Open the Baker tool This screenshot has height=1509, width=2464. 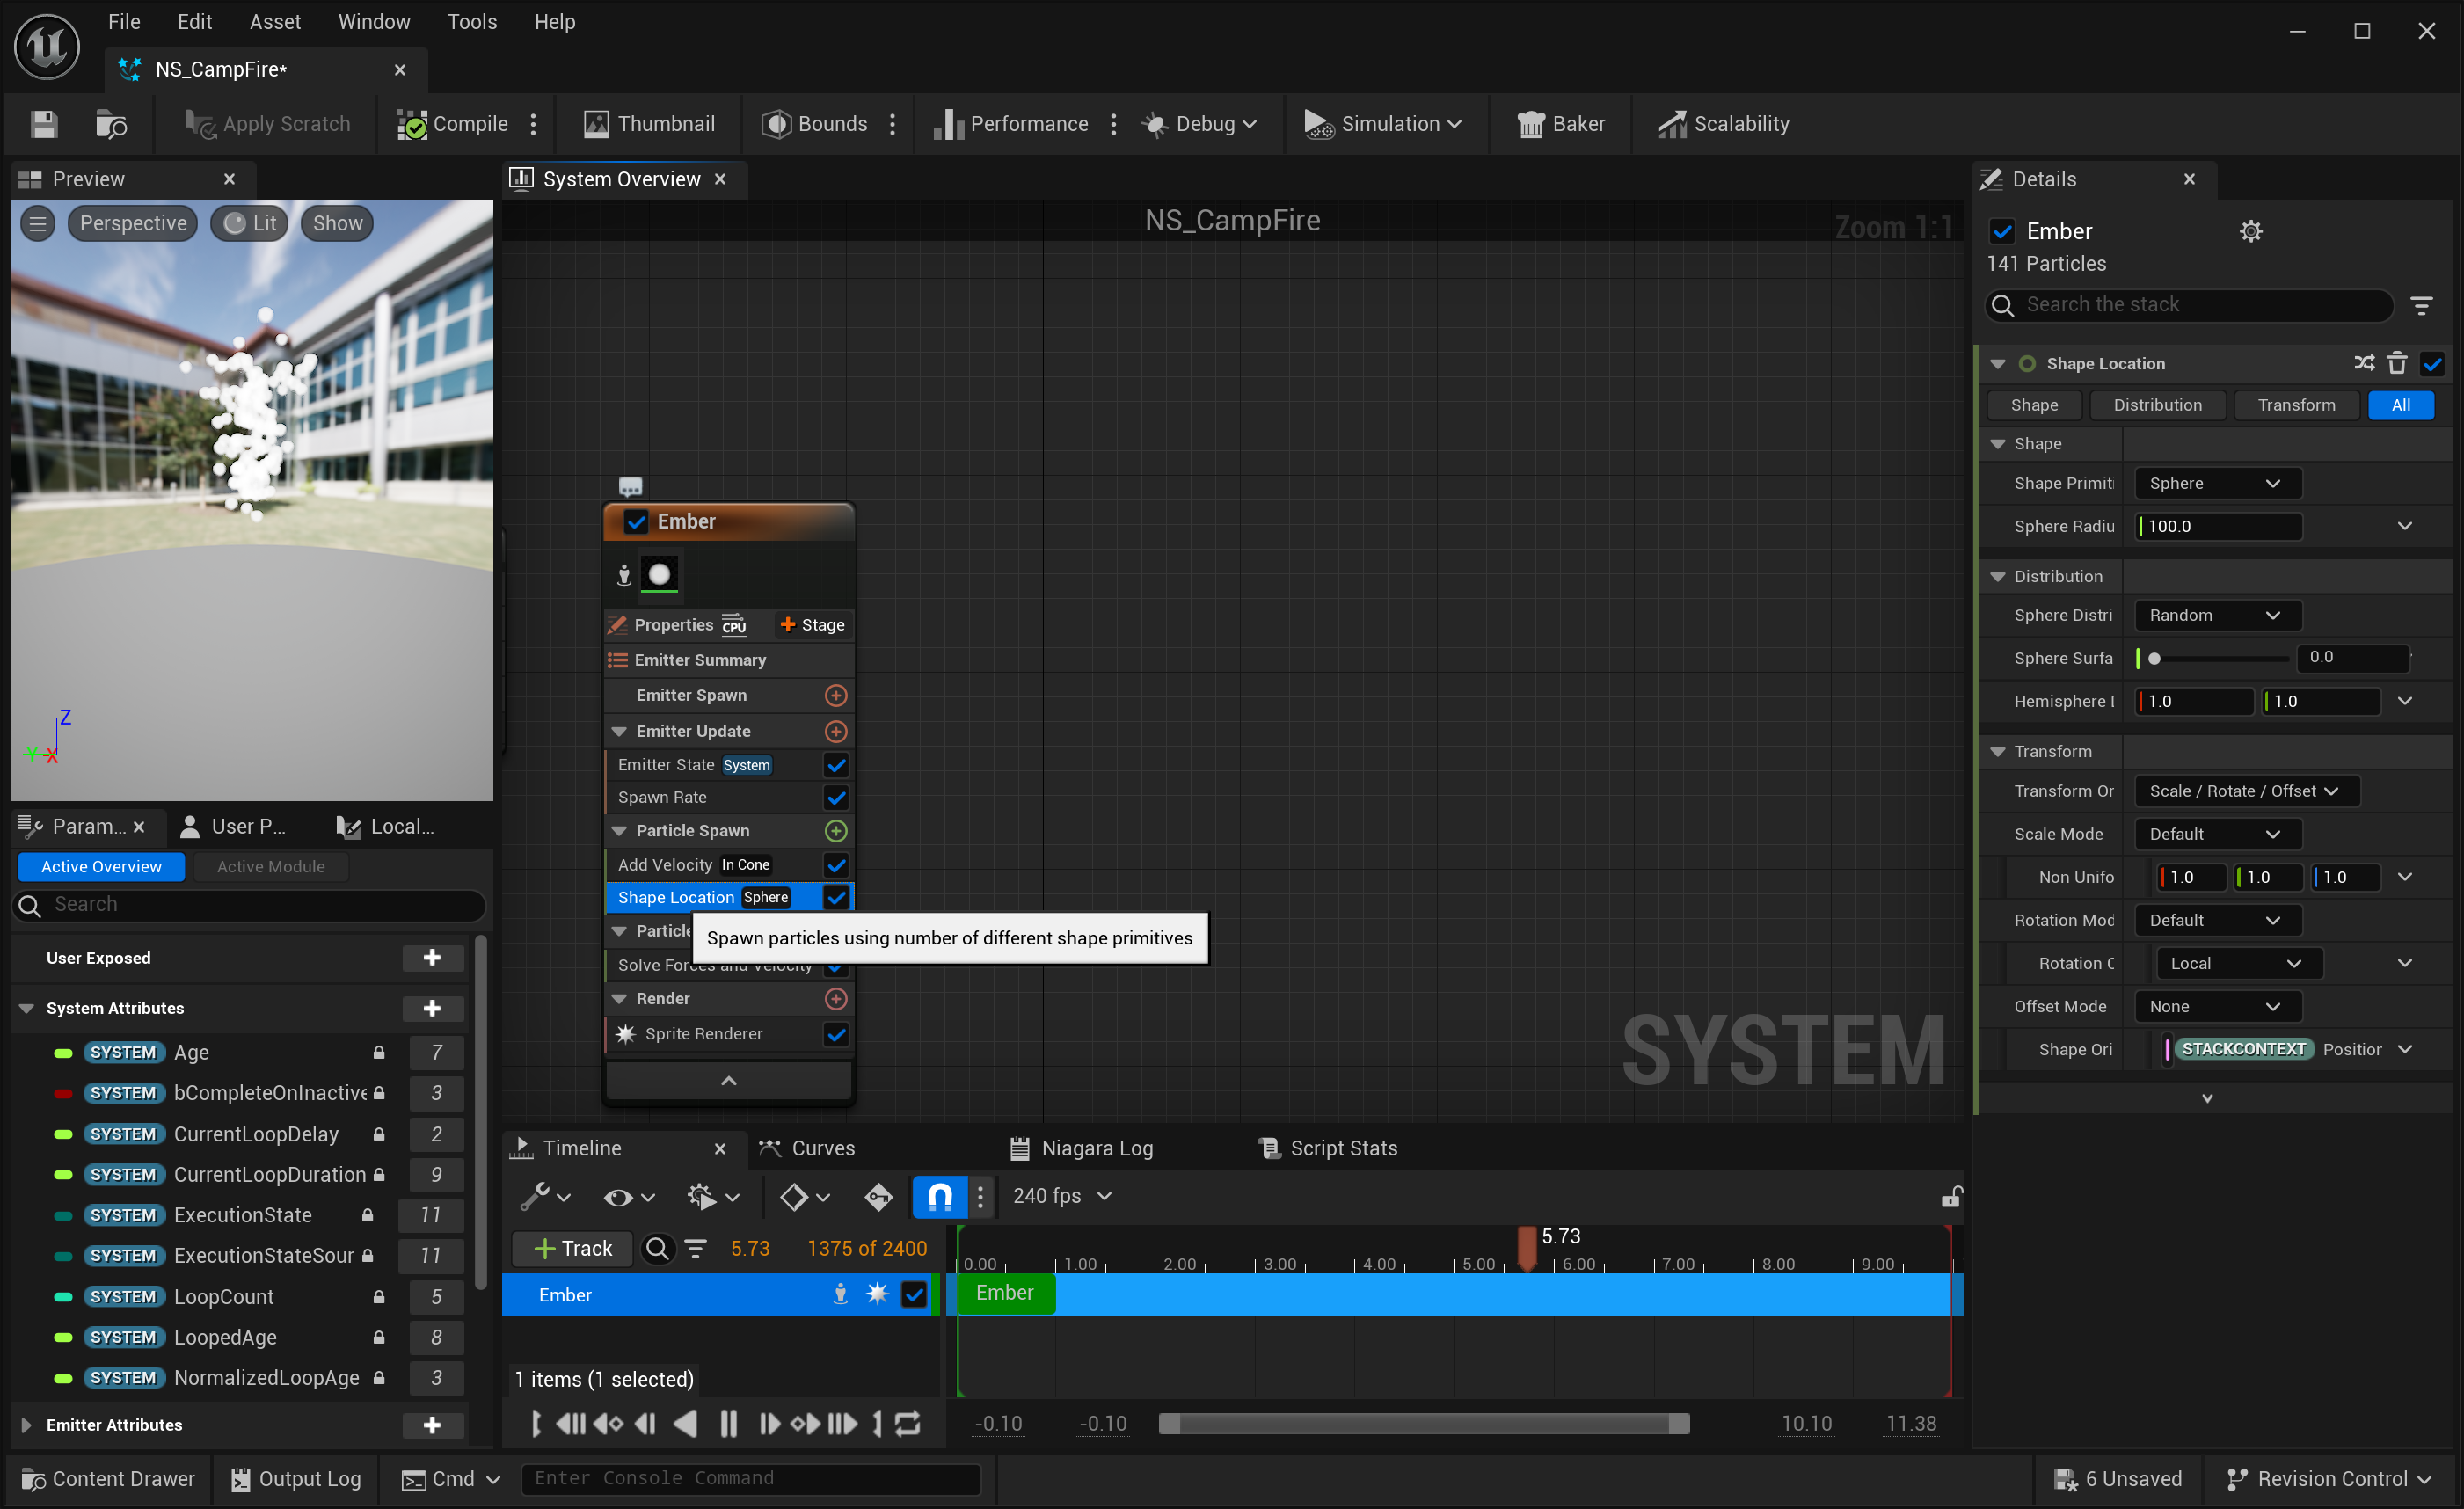pyautogui.click(x=1561, y=124)
